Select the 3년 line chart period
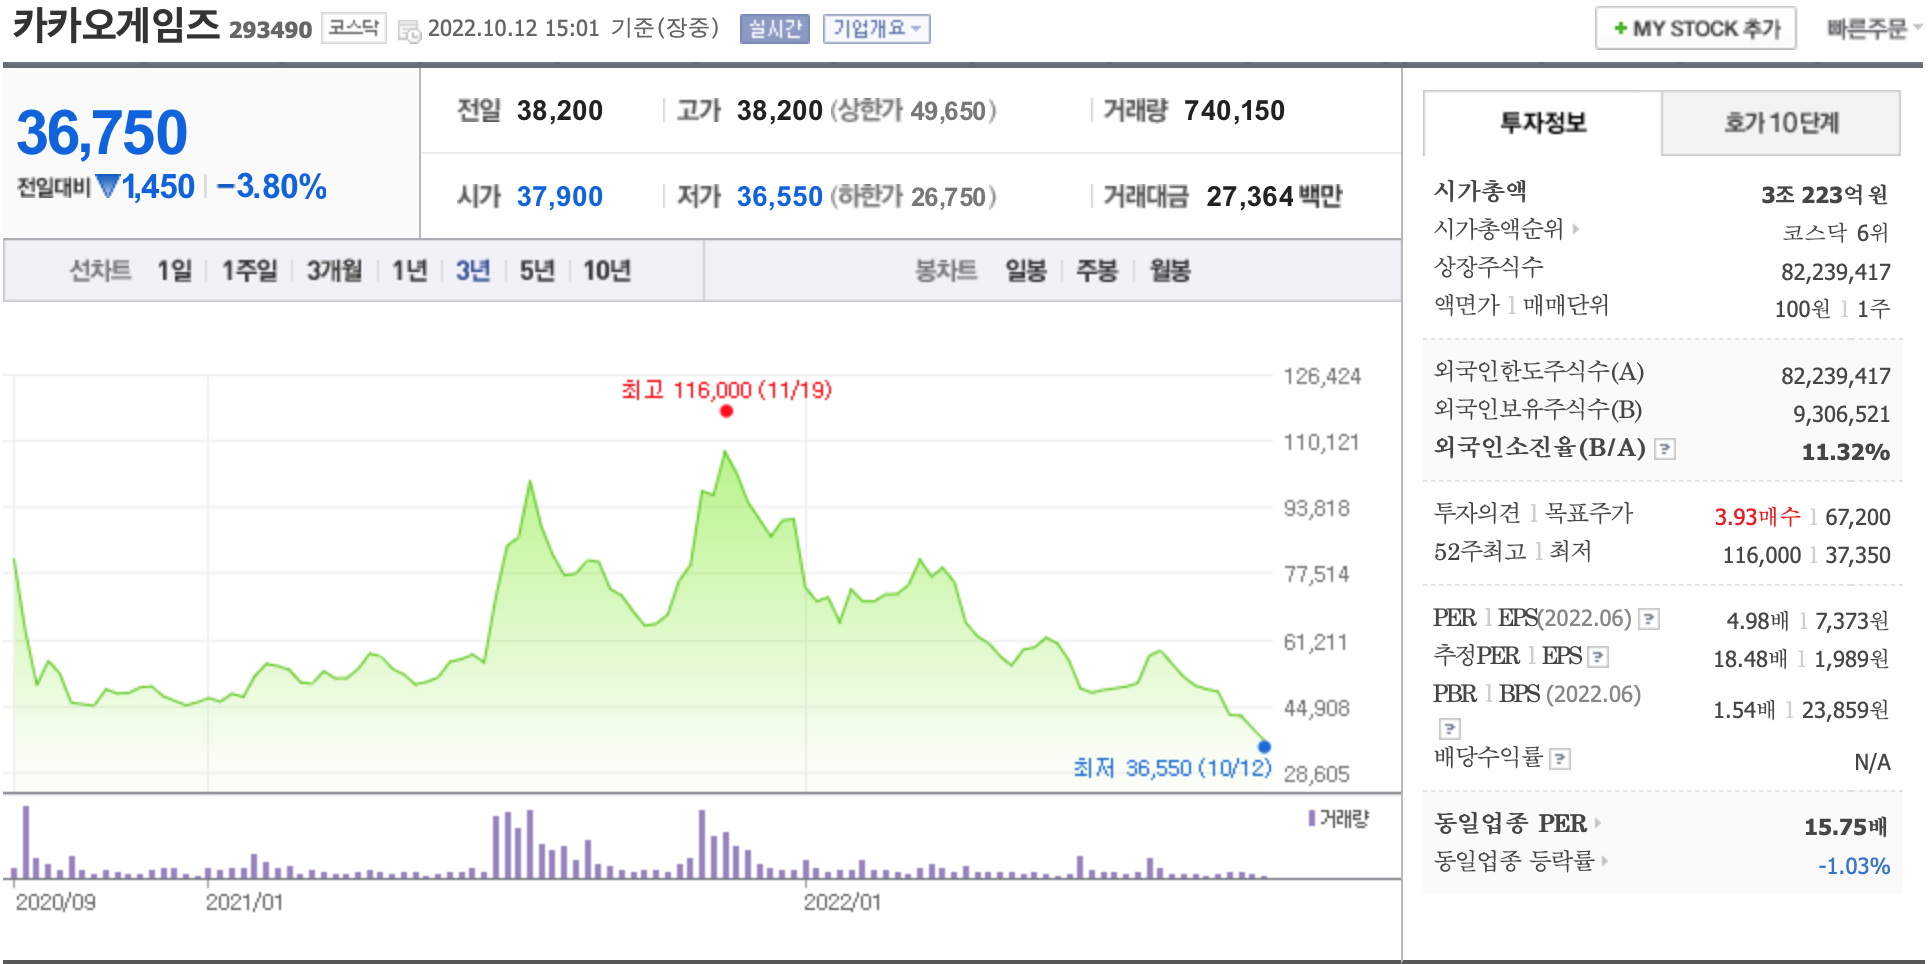The height and width of the screenshot is (964, 1928). [x=473, y=270]
